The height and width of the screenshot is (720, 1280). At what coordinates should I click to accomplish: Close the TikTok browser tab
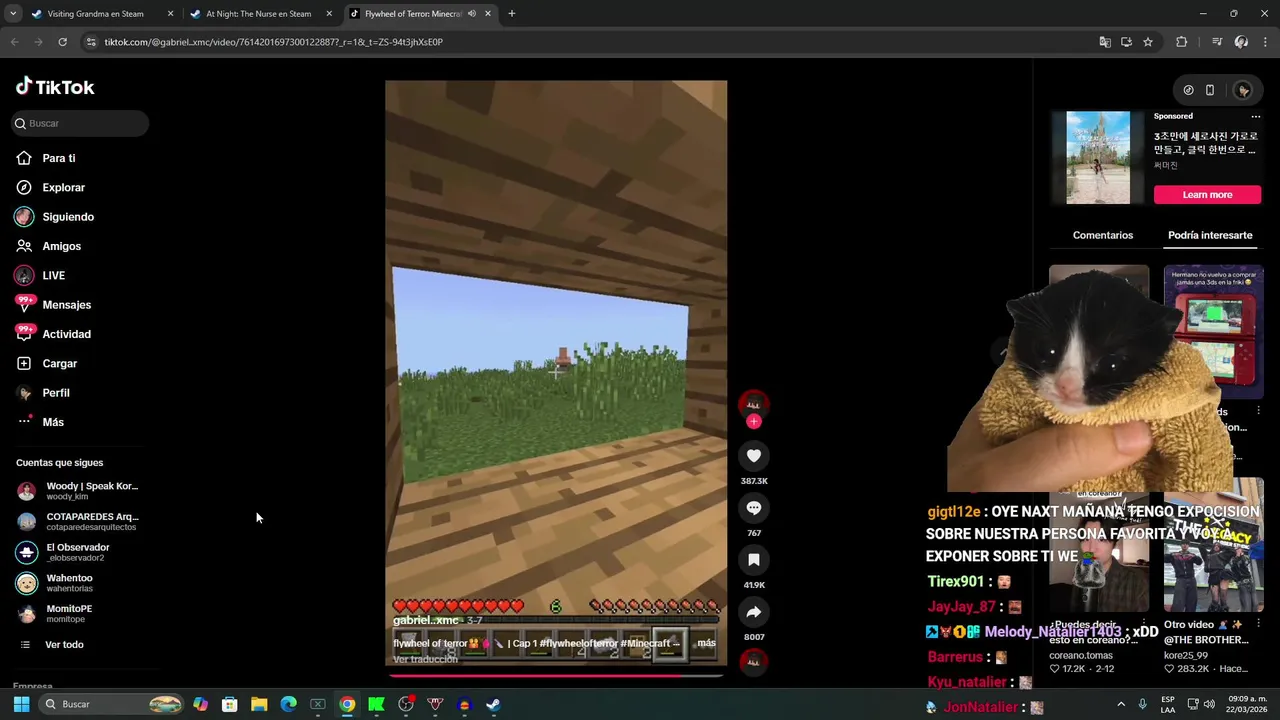[488, 14]
